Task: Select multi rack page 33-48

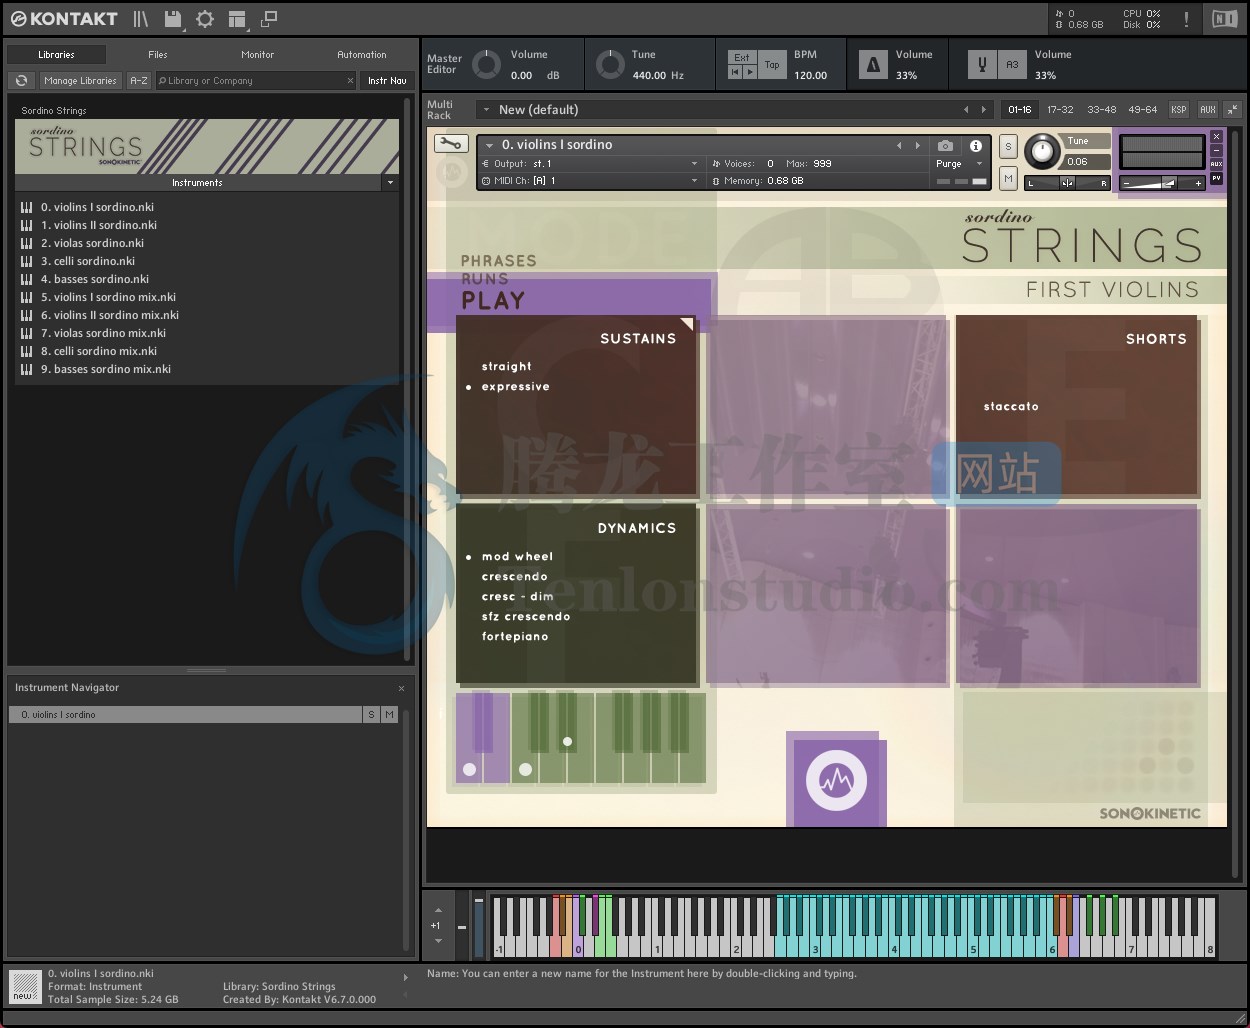Action: 1101,110
